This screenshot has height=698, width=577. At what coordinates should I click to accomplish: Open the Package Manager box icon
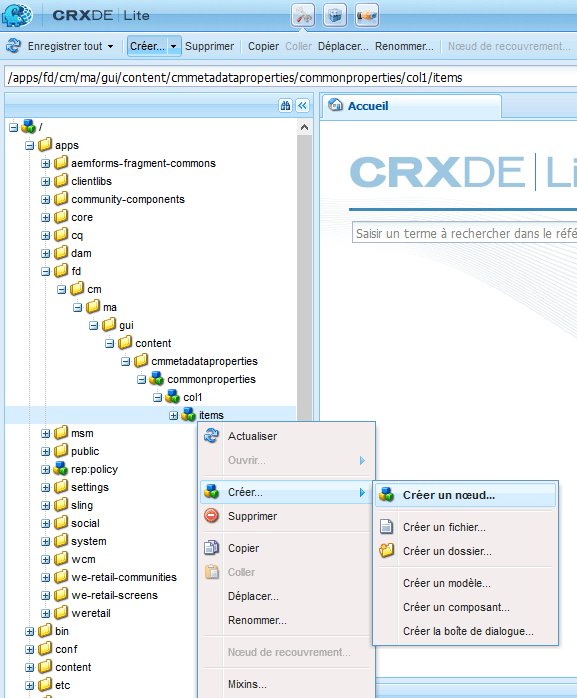coord(335,16)
